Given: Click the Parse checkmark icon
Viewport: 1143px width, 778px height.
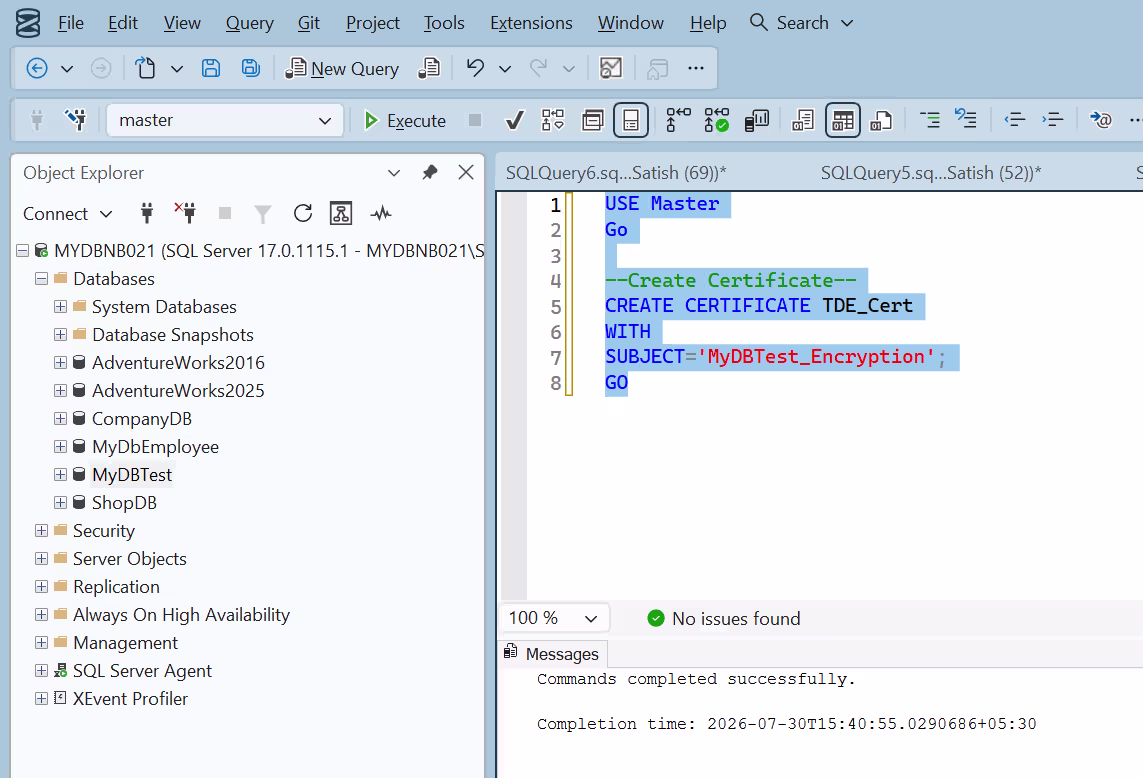Looking at the screenshot, I should coord(515,120).
